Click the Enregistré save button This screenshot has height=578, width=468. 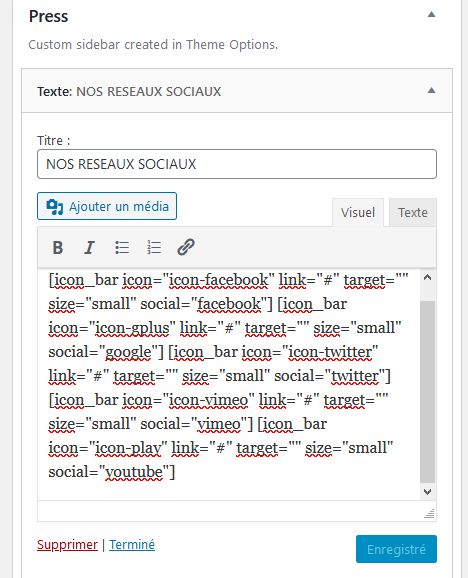point(396,549)
